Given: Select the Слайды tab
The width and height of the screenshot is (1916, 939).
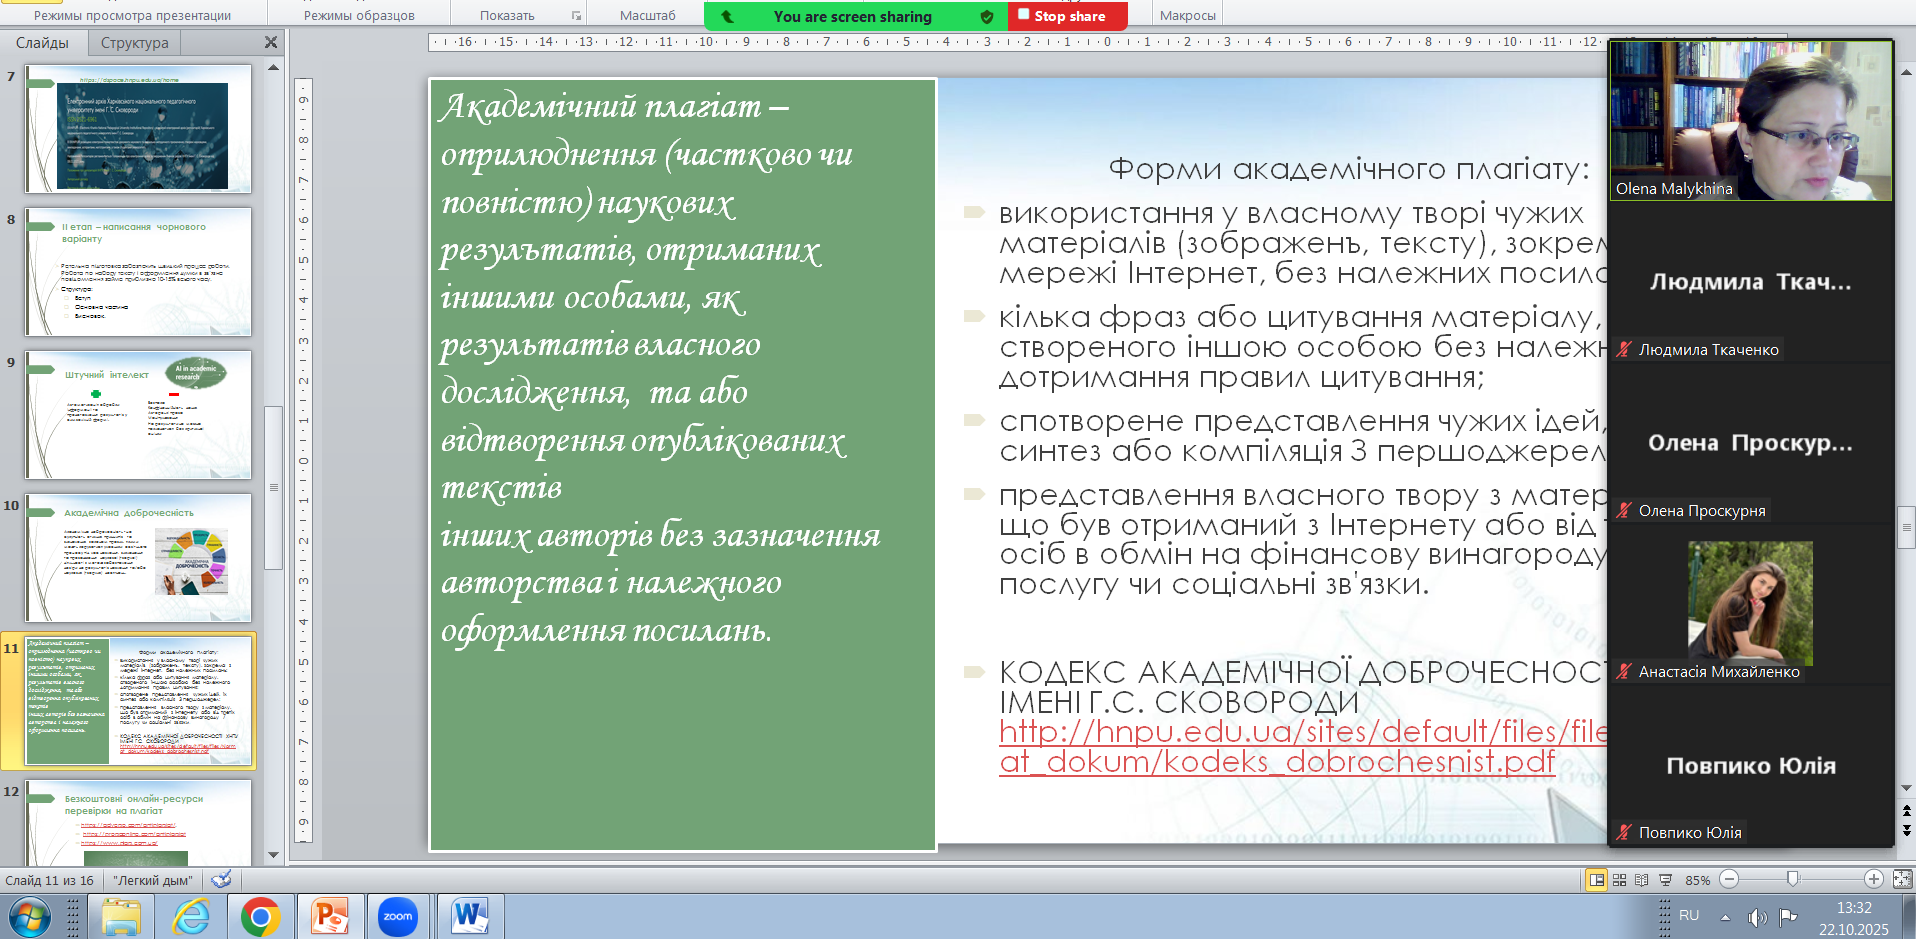Looking at the screenshot, I should pyautogui.click(x=42, y=43).
